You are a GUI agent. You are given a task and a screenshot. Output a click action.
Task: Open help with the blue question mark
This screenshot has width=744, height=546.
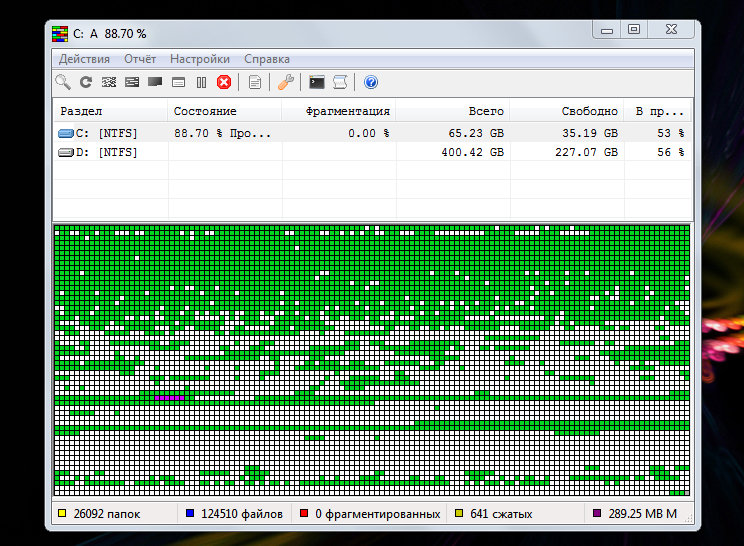(371, 82)
